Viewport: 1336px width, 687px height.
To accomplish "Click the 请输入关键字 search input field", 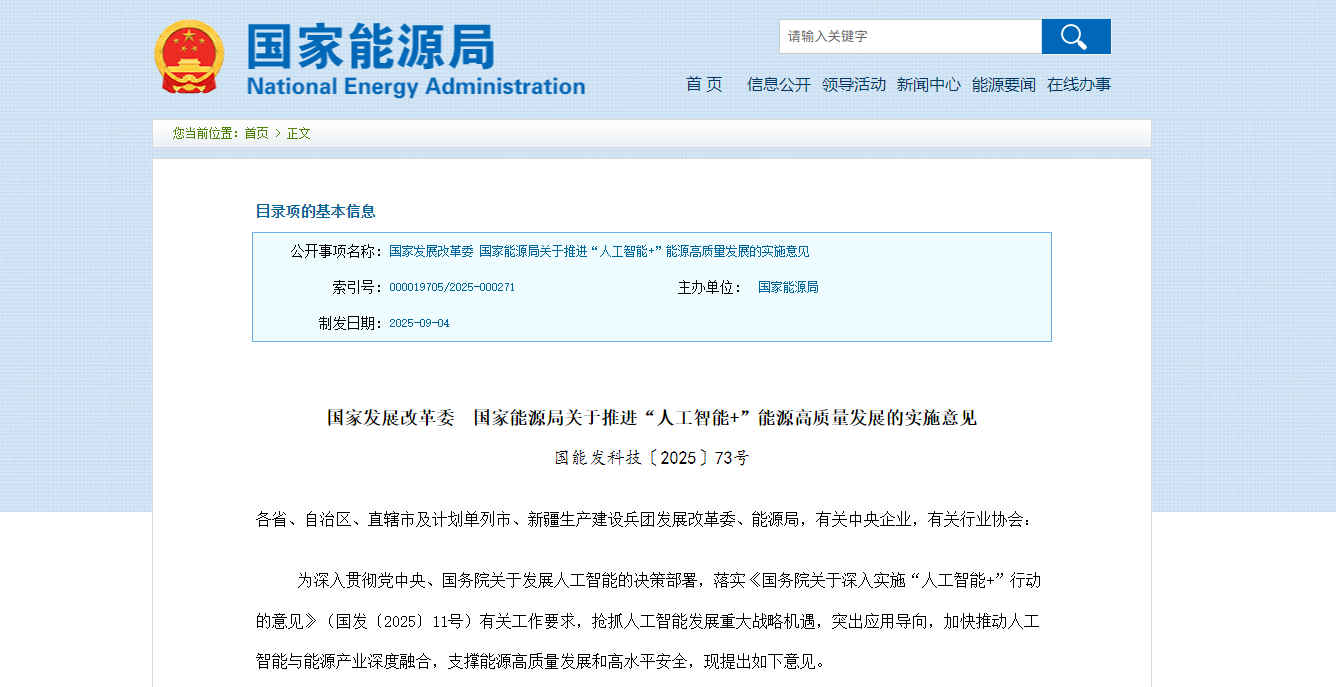I will pyautogui.click(x=910, y=36).
